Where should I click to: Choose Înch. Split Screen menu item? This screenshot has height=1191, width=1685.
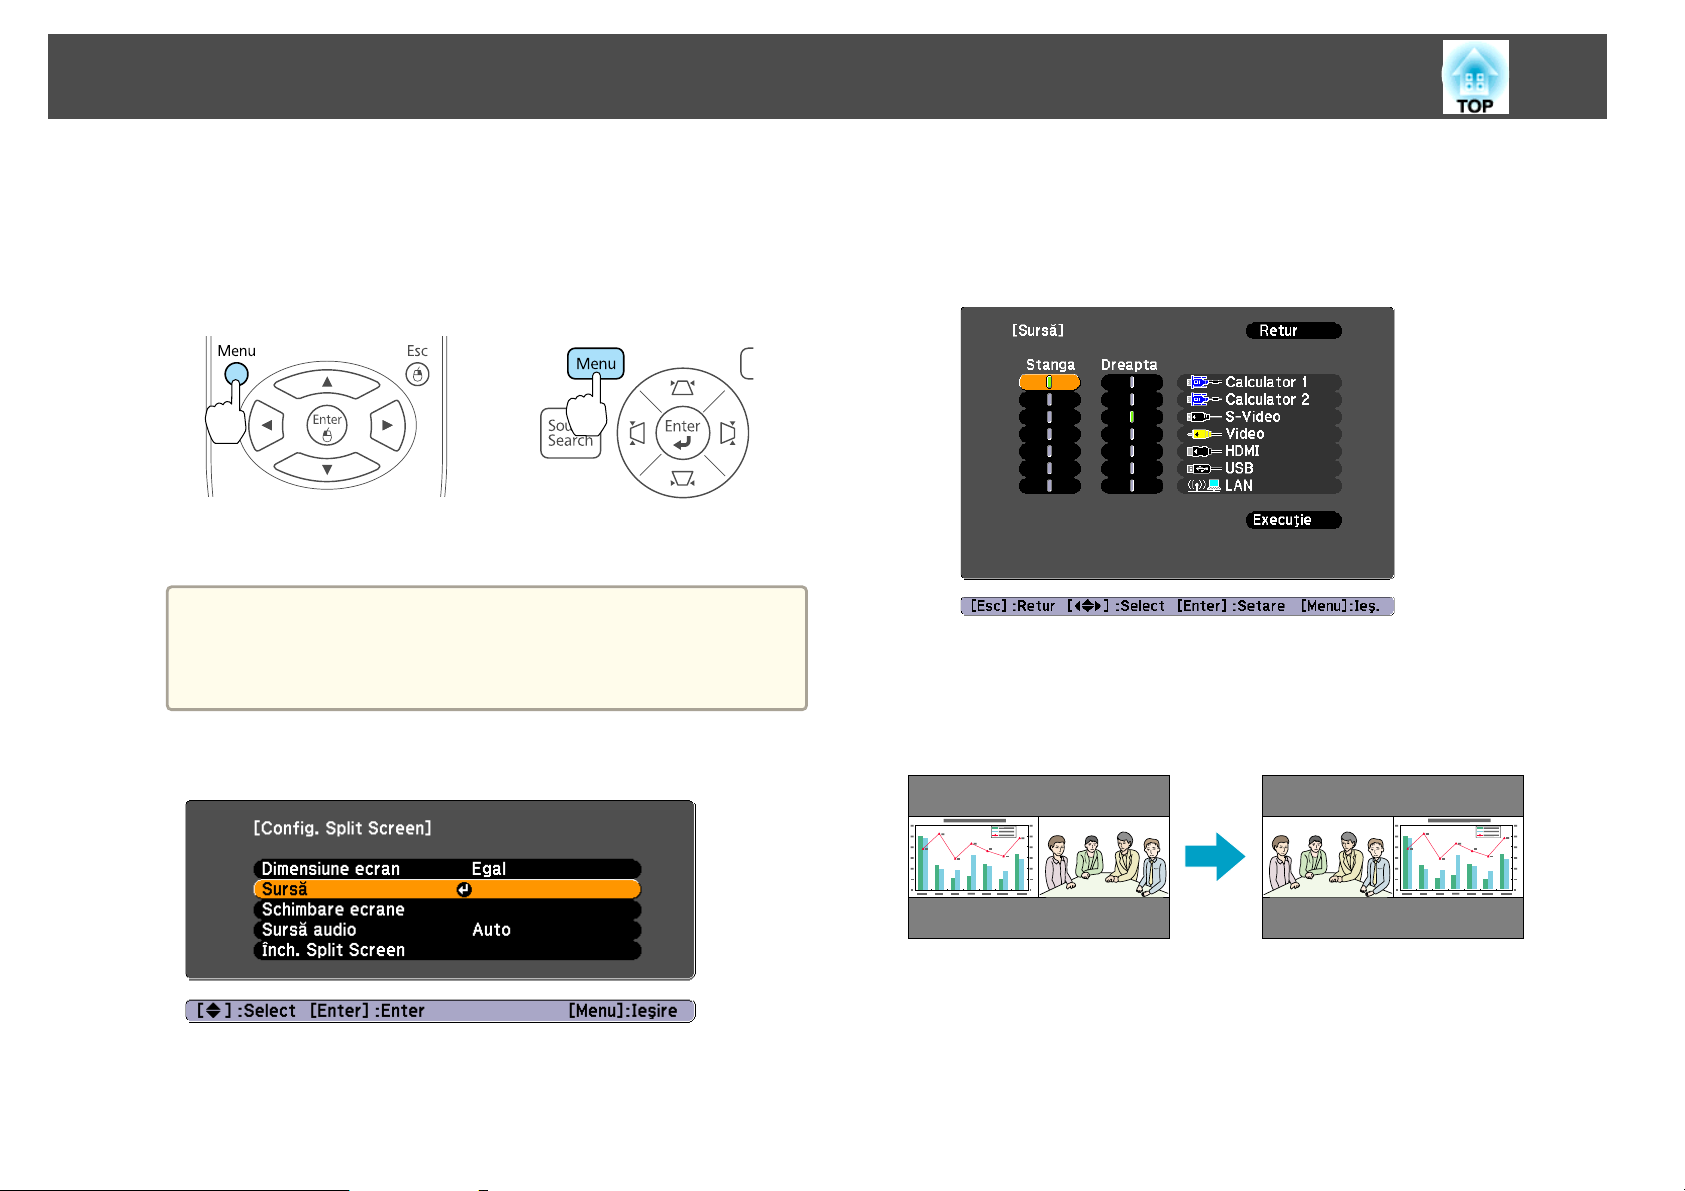click(x=447, y=950)
